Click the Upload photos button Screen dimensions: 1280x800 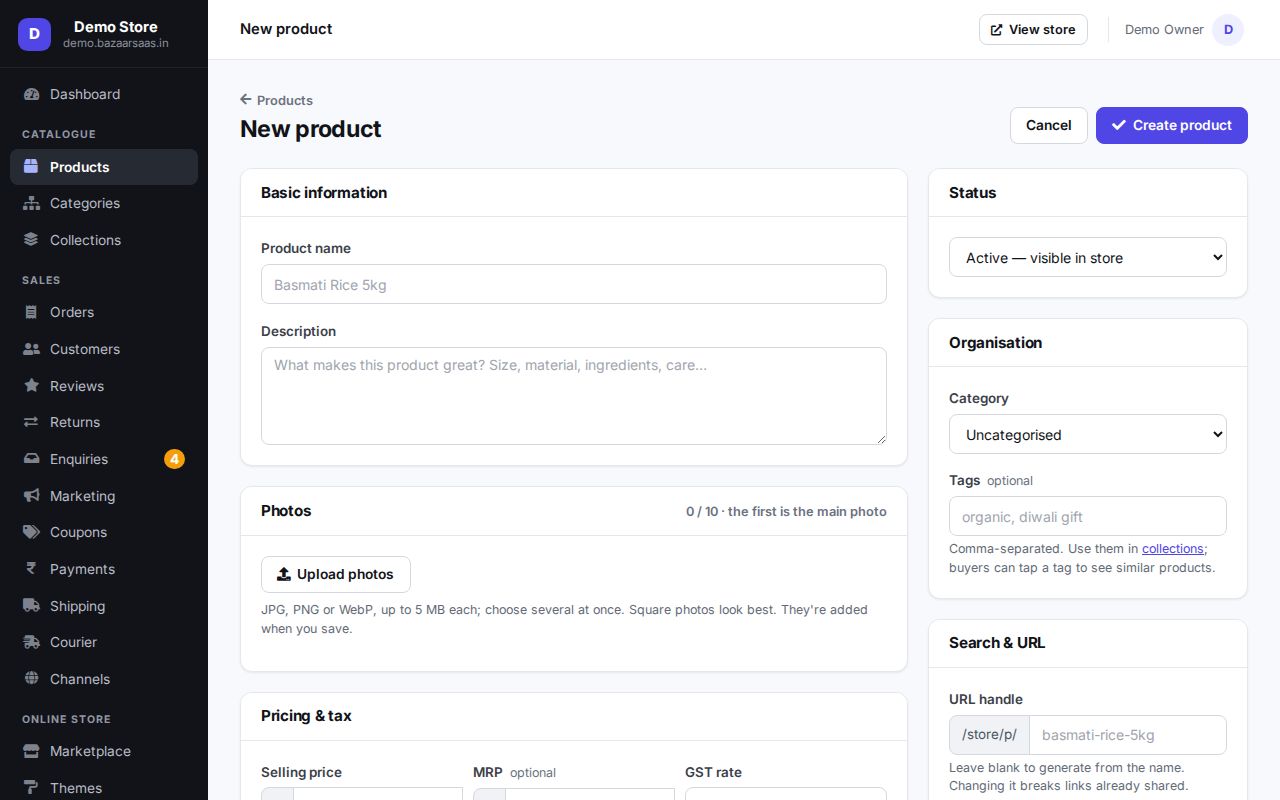(336, 574)
